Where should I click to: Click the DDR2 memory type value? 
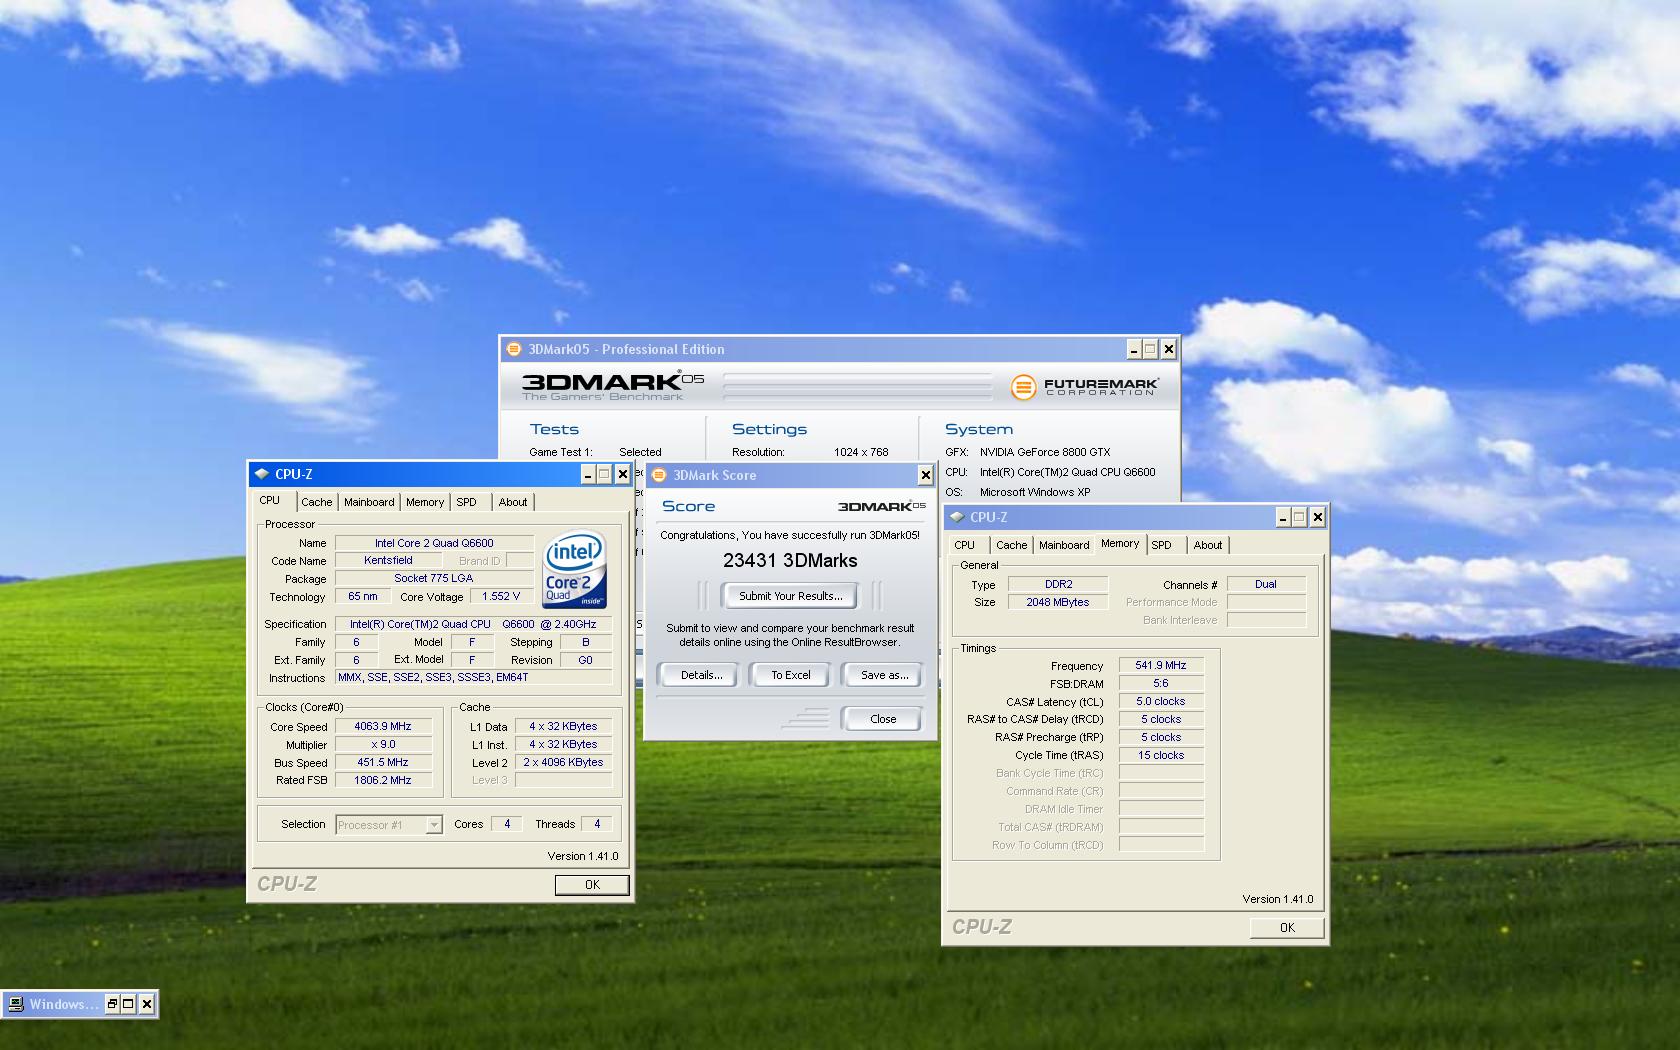click(x=1057, y=585)
